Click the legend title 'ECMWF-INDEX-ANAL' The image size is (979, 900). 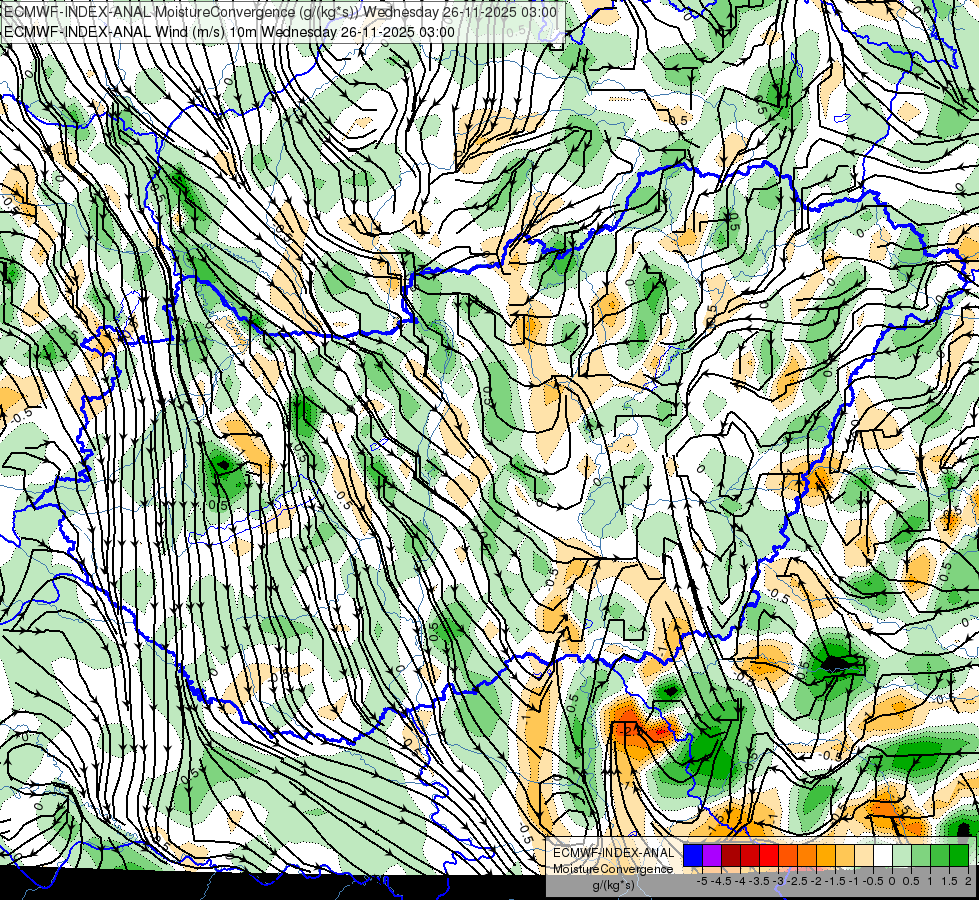click(x=614, y=853)
